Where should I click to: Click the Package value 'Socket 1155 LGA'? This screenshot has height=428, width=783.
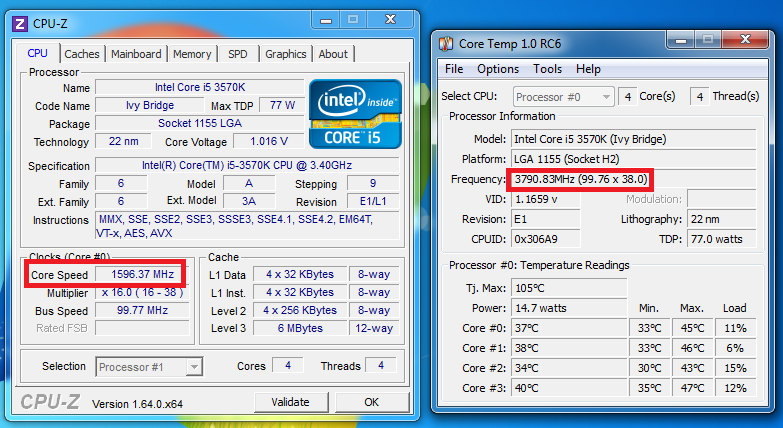click(200, 123)
